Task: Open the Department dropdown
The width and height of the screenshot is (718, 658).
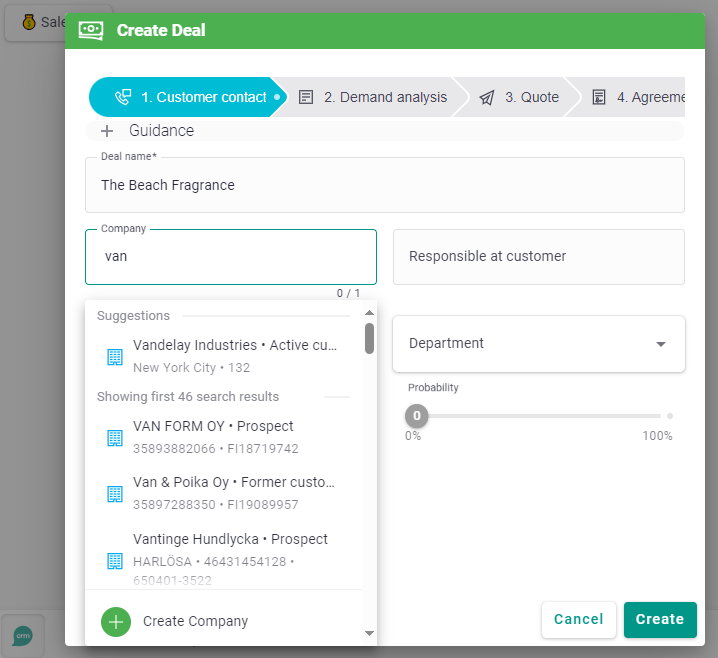Action: [x=538, y=344]
